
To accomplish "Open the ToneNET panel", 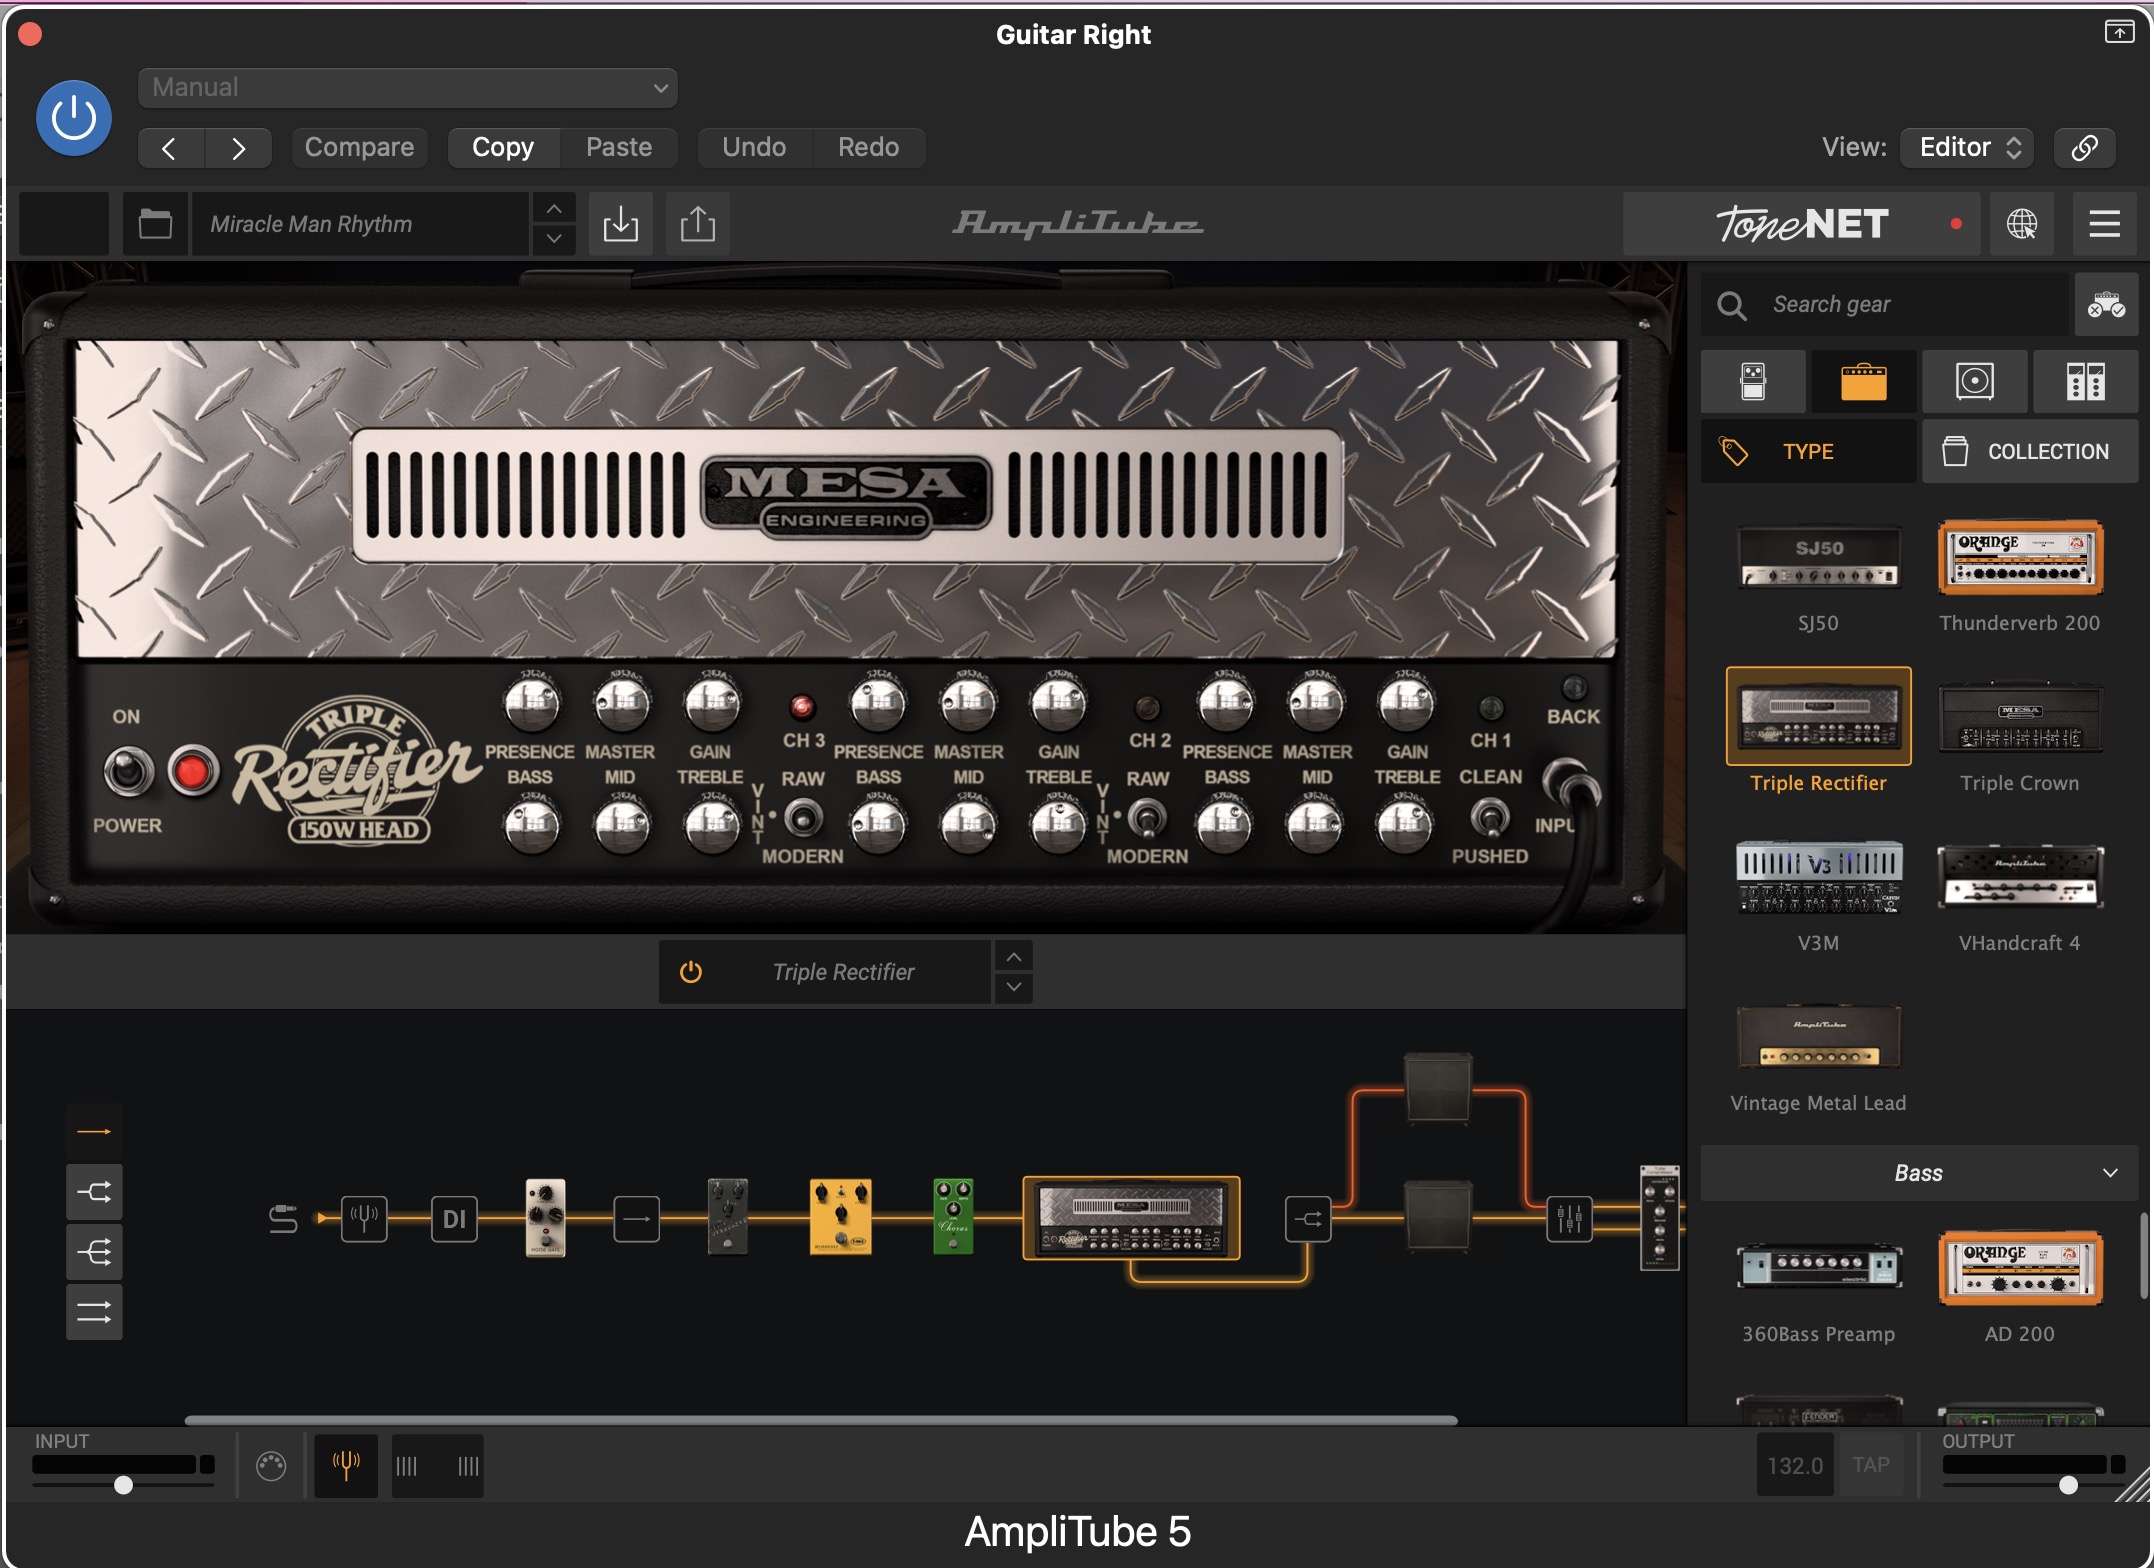I will (1802, 224).
